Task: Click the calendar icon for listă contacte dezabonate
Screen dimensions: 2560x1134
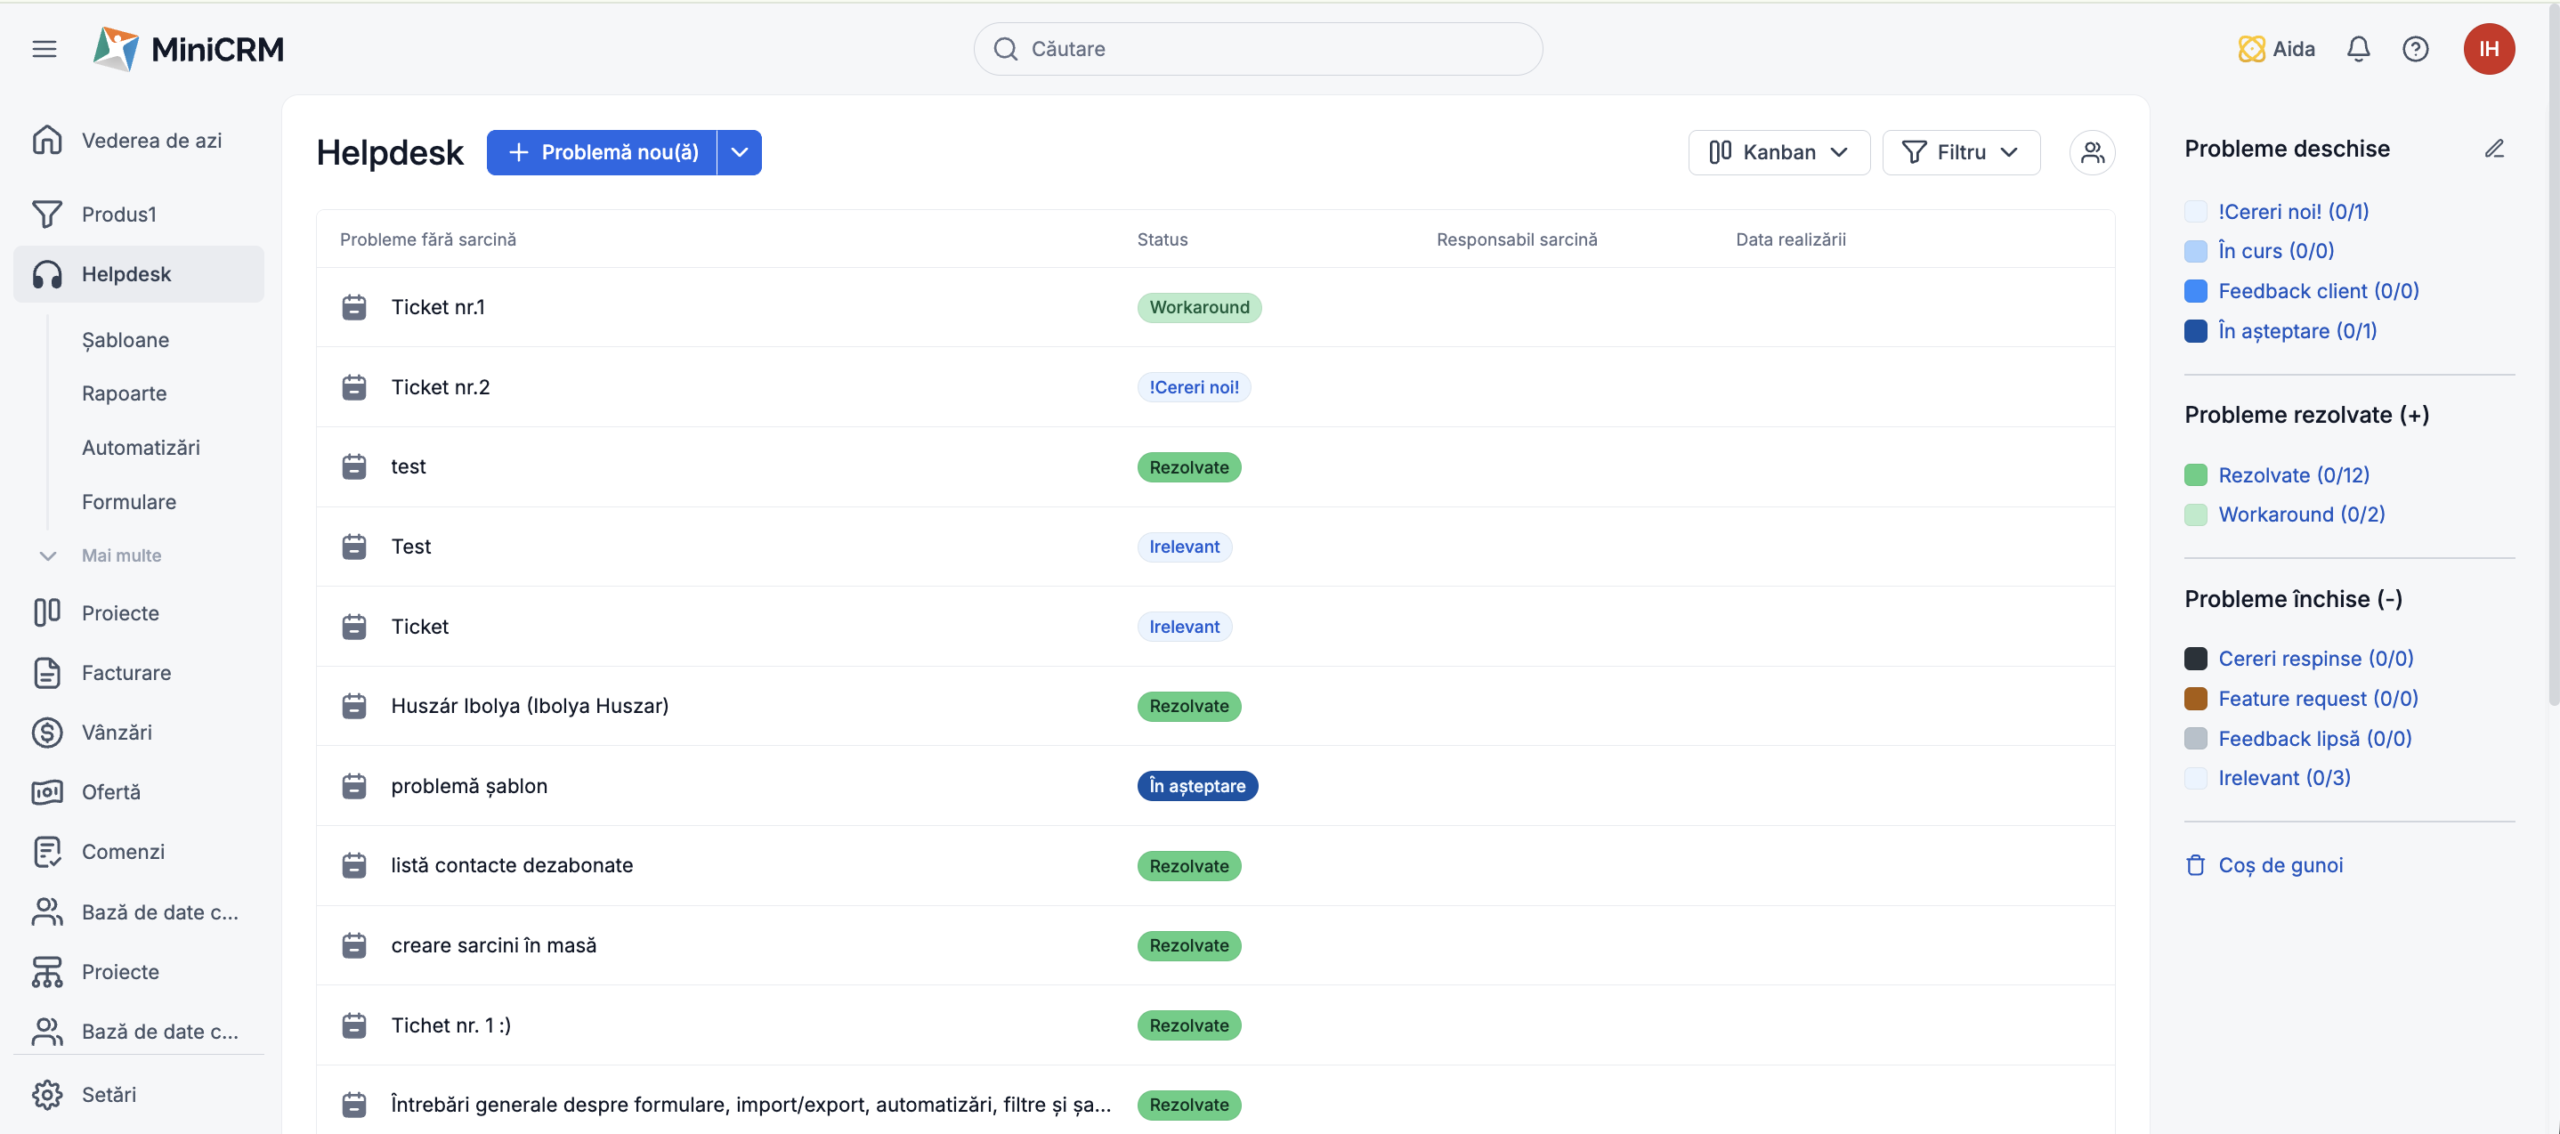Action: click(x=354, y=865)
